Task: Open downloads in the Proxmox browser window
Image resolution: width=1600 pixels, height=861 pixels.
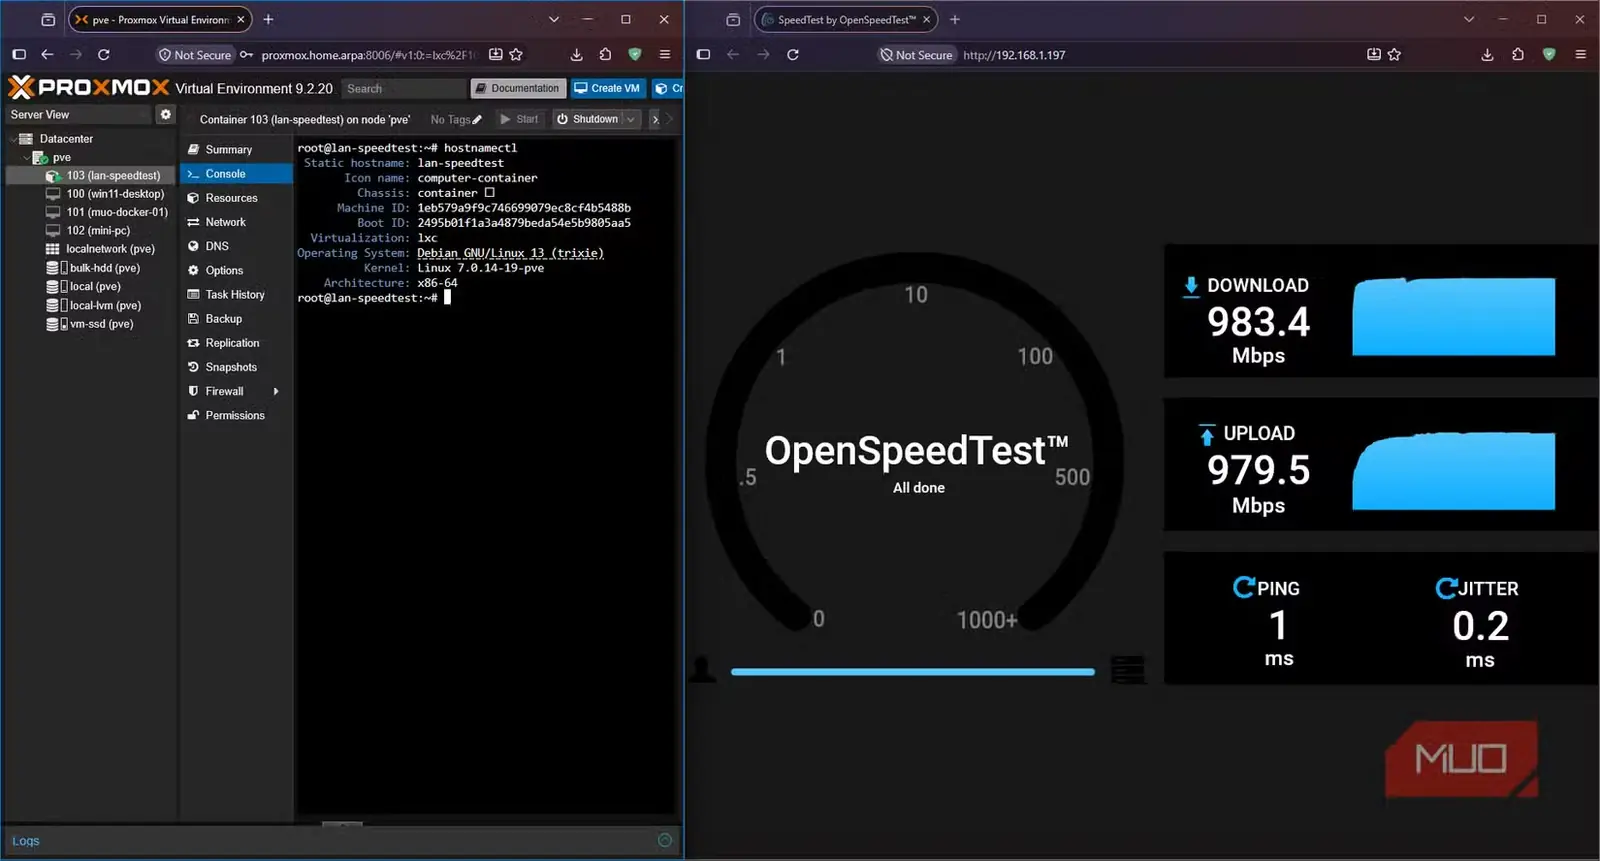Action: pos(576,55)
